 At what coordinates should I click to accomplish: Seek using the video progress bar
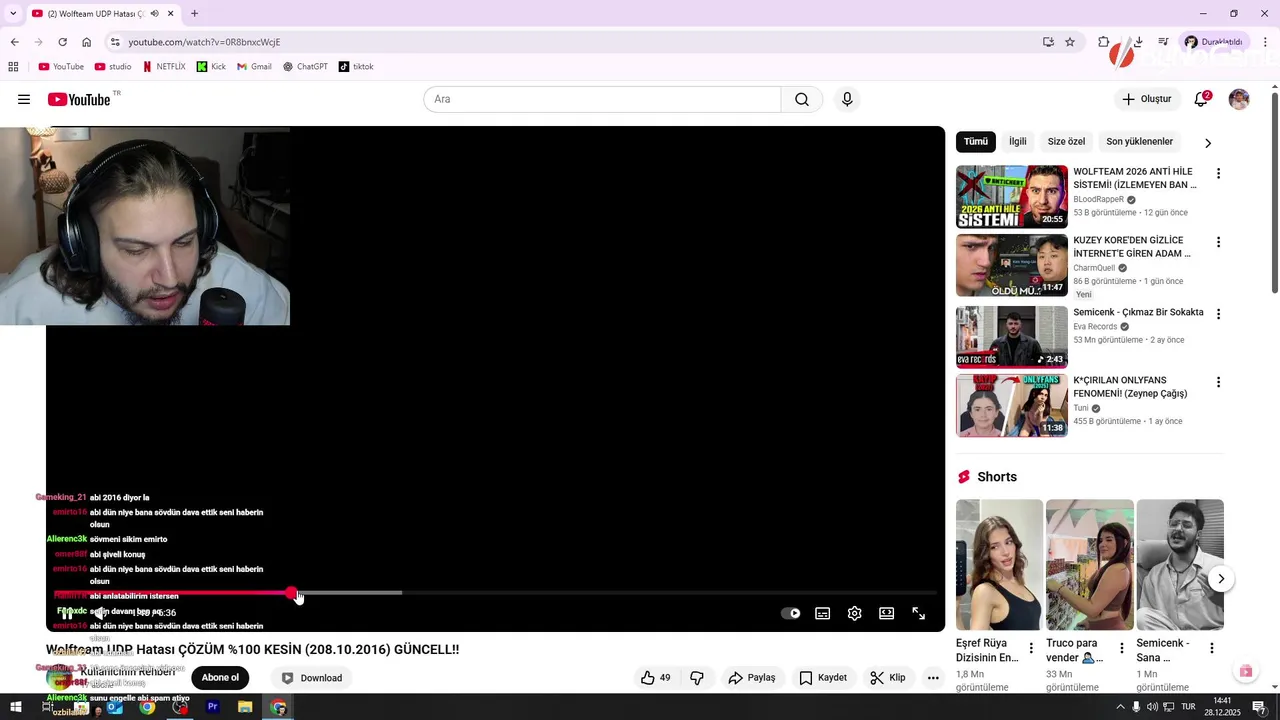pyautogui.click(x=495, y=593)
